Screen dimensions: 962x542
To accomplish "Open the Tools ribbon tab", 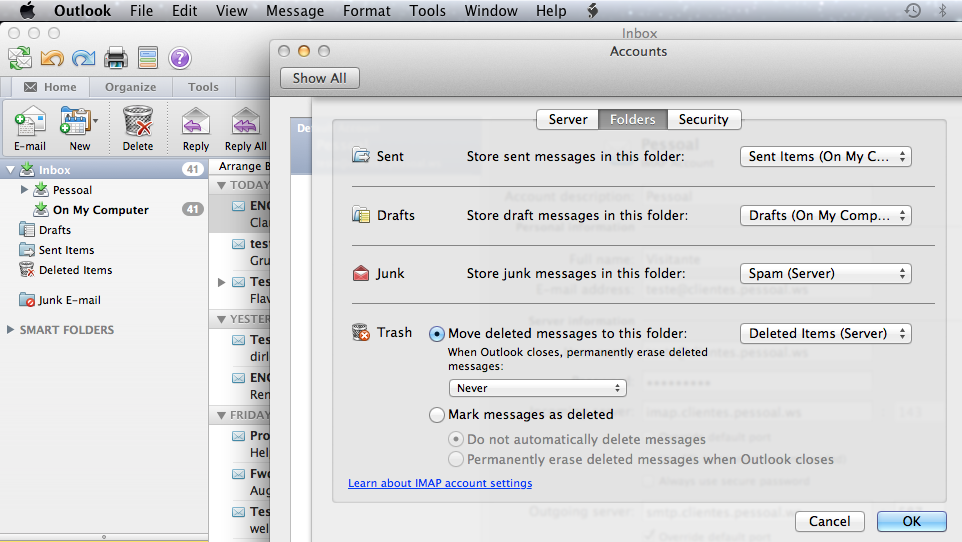I will (x=203, y=87).
